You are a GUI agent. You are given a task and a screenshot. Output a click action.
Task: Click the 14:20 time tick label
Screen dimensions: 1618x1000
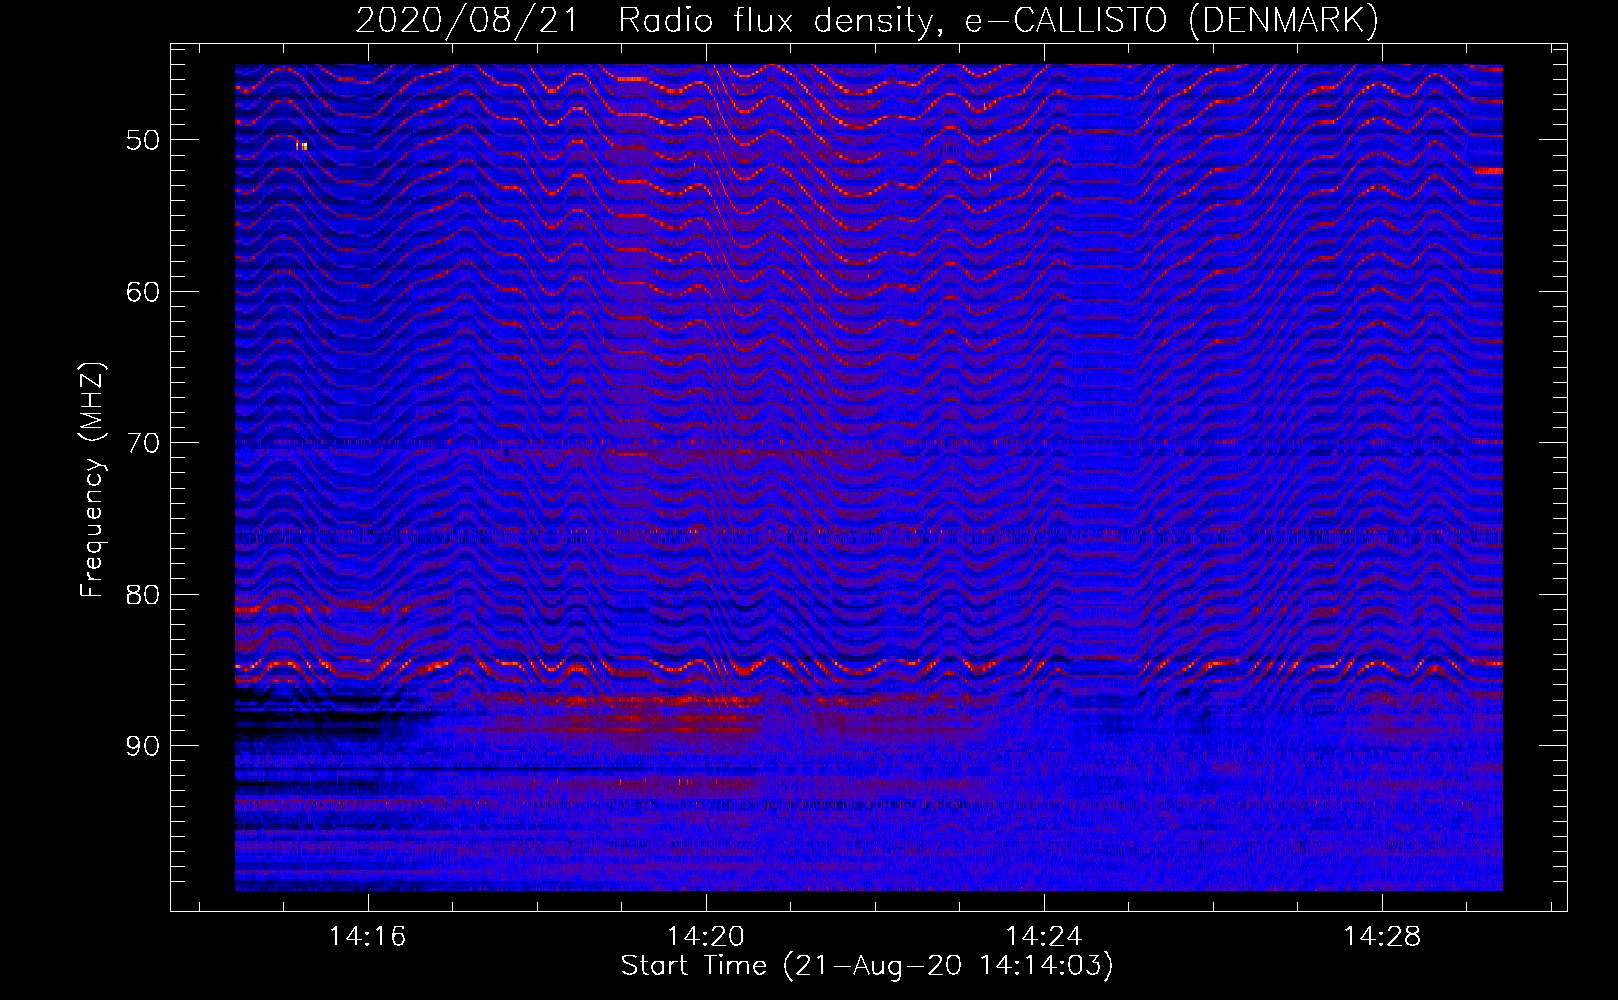706,937
